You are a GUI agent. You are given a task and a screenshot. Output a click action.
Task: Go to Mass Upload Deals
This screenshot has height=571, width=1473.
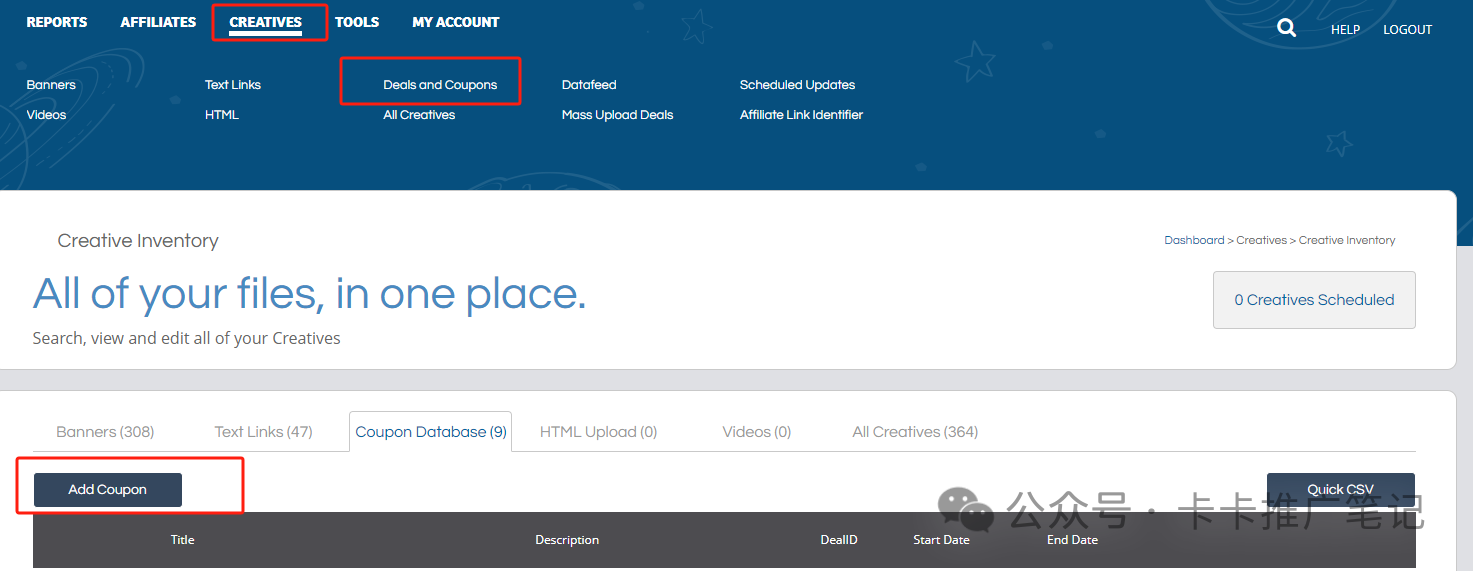point(617,115)
